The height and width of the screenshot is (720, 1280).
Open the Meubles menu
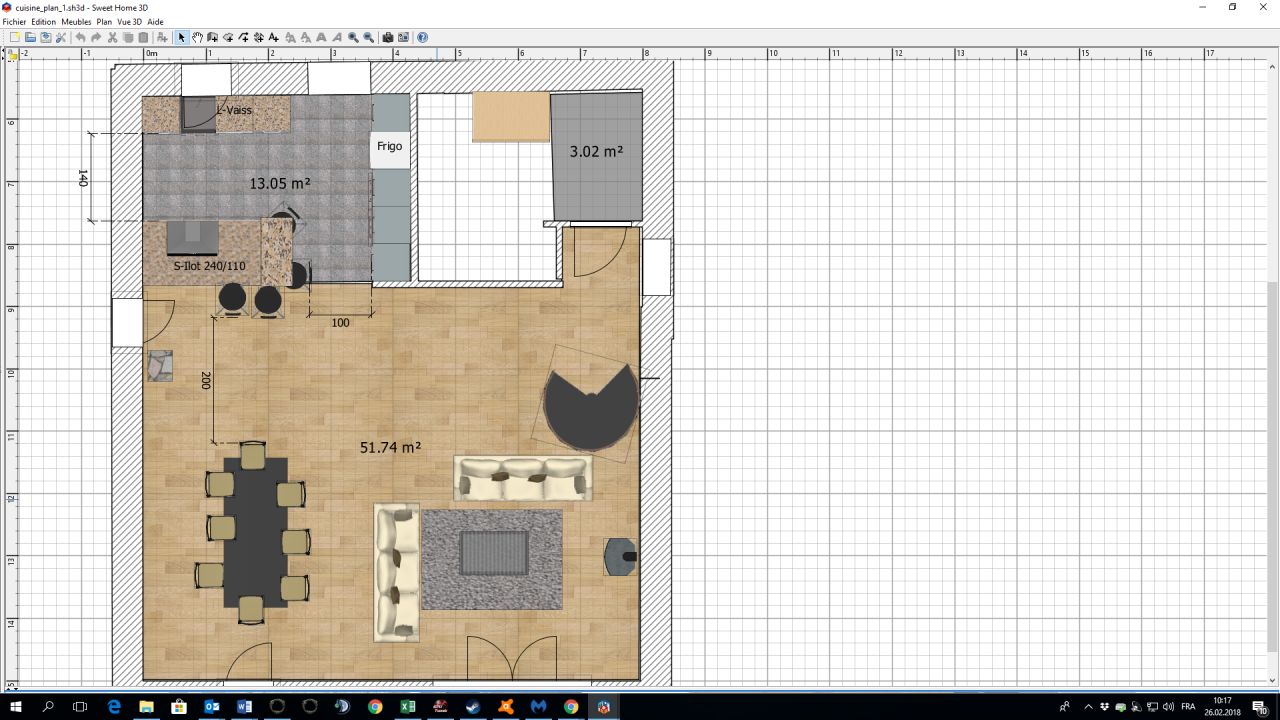click(76, 21)
